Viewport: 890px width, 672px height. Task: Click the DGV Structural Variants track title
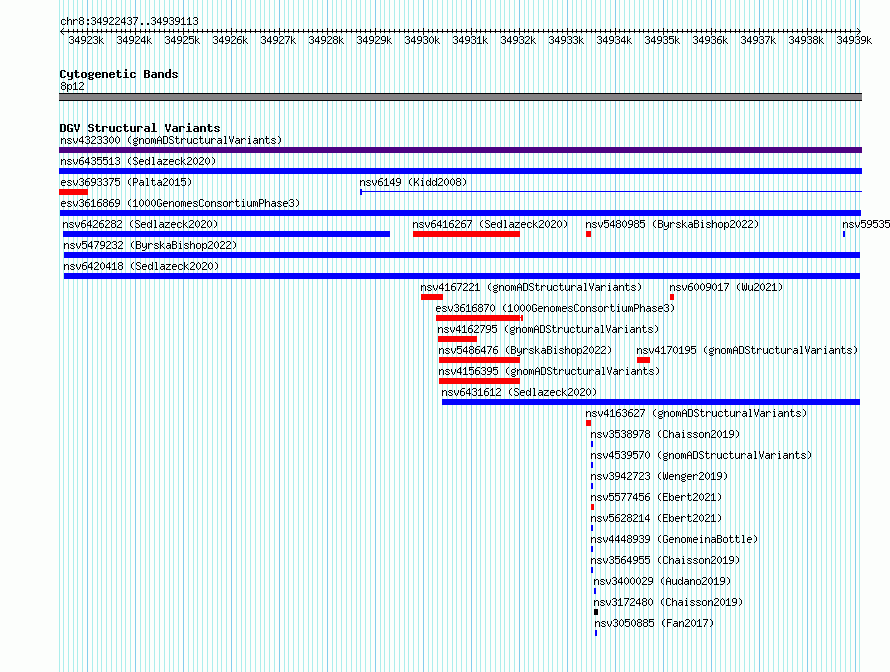[140, 128]
